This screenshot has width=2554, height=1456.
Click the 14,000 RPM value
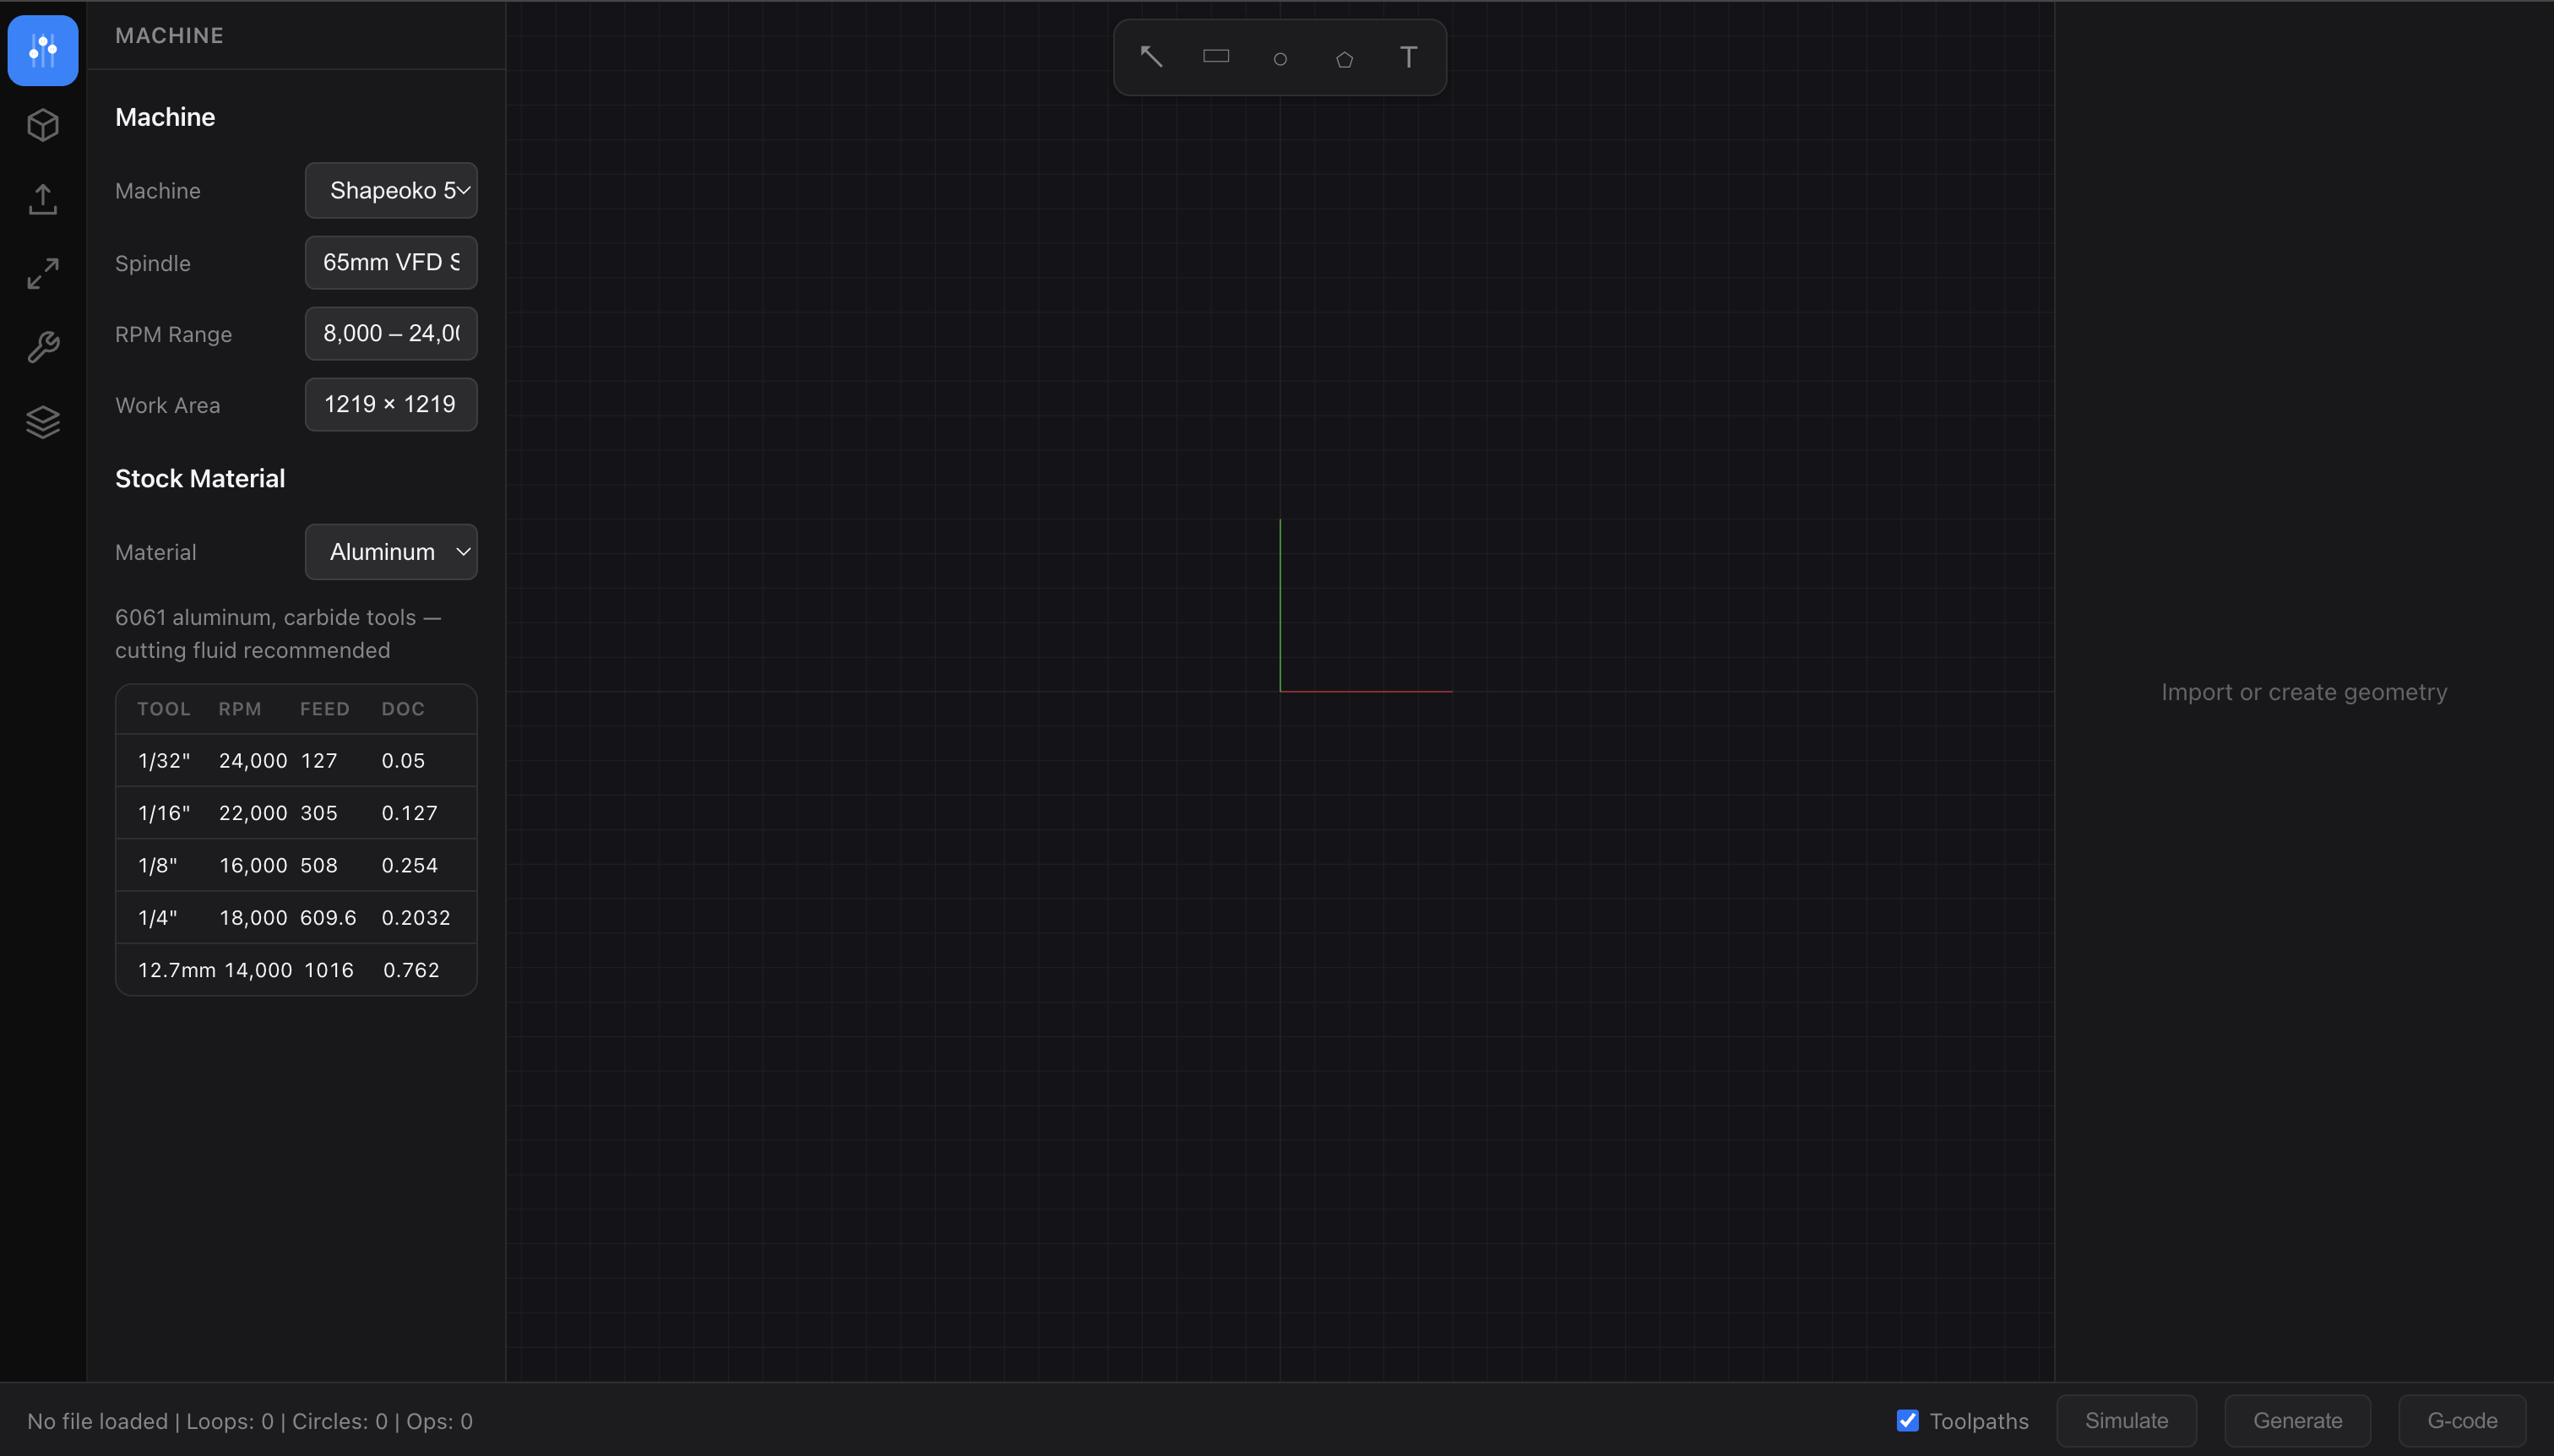(x=258, y=970)
